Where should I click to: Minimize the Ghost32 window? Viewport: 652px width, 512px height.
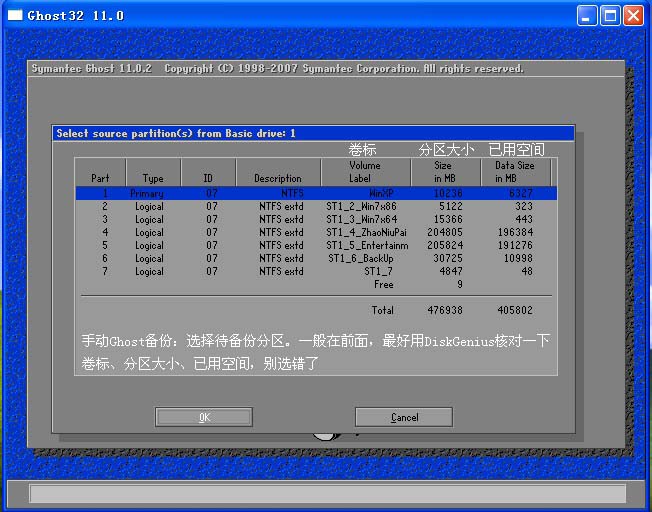(x=587, y=16)
